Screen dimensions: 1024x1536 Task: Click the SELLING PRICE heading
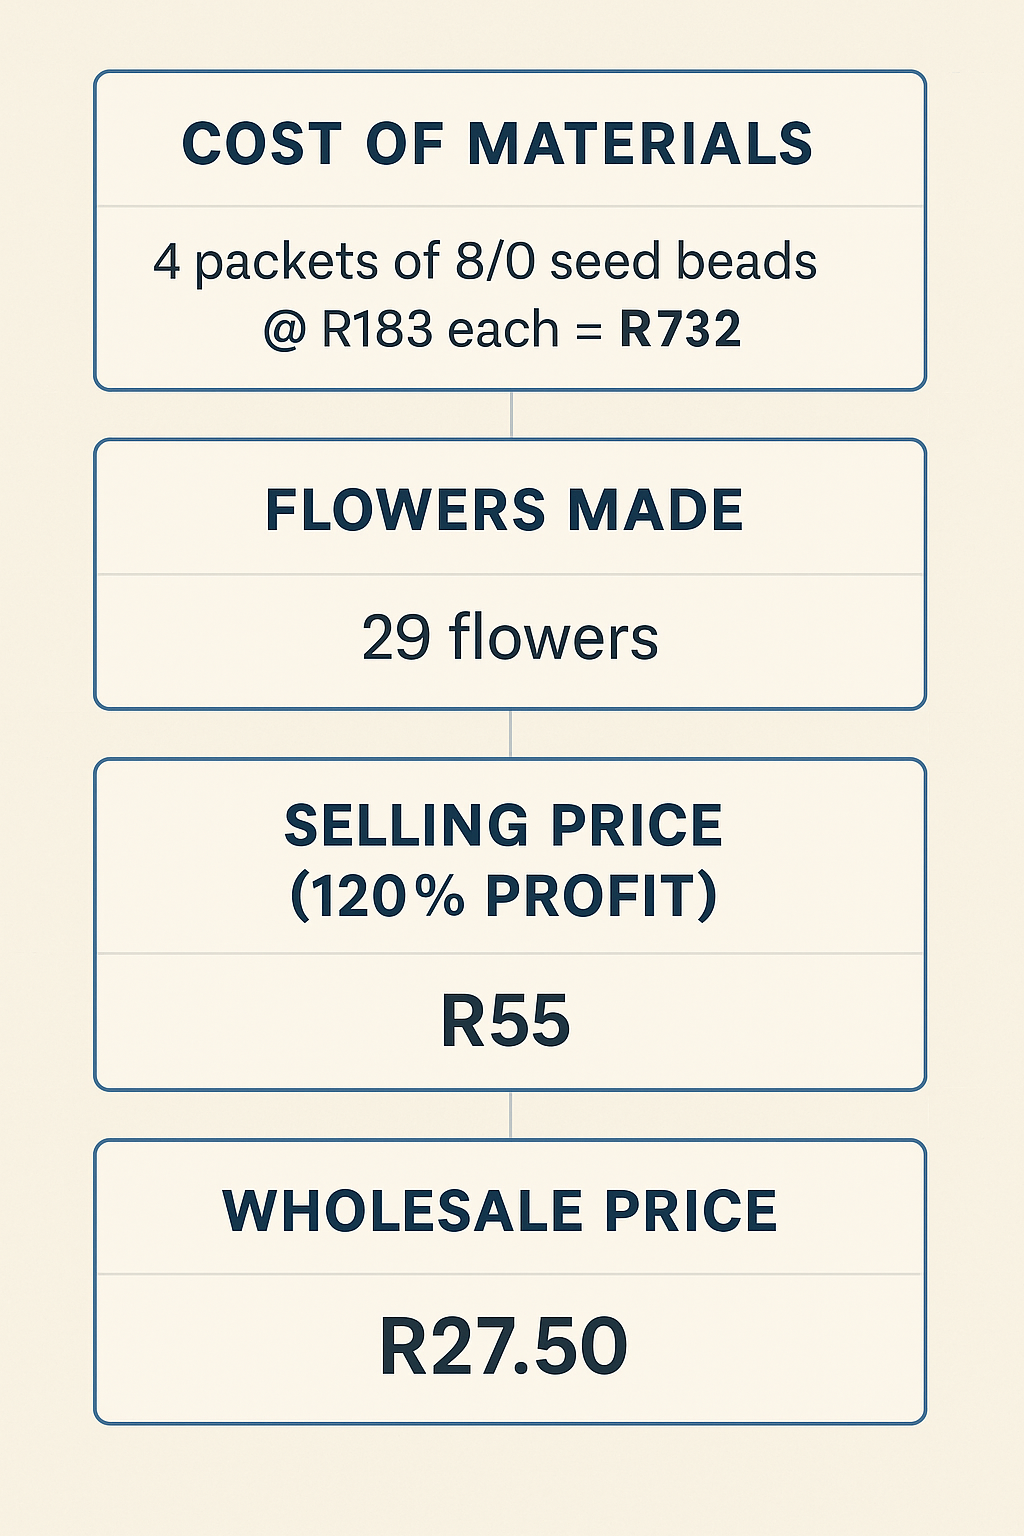pyautogui.click(x=503, y=826)
